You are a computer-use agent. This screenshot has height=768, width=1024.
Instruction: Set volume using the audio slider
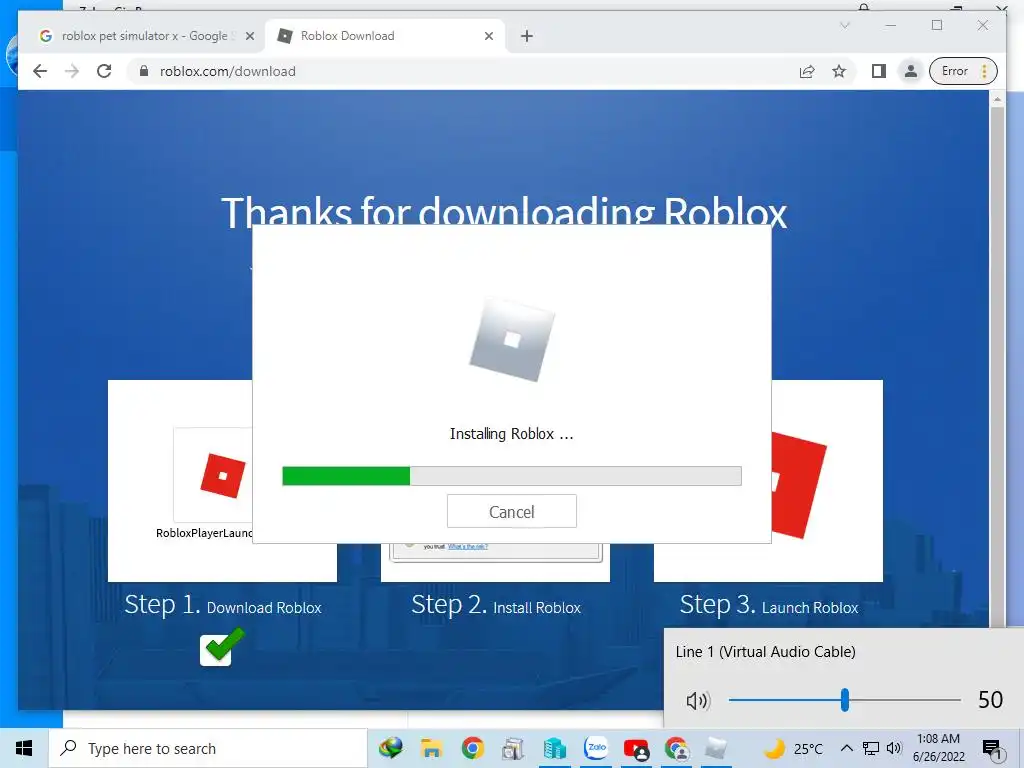(844, 699)
